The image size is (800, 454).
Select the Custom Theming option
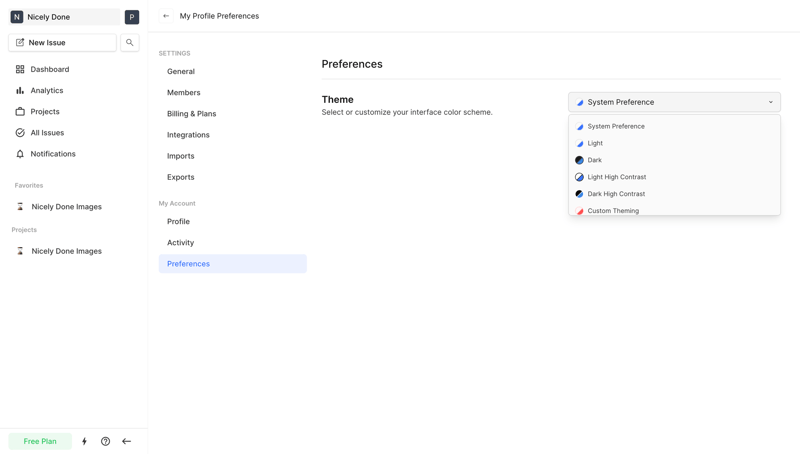point(613,210)
